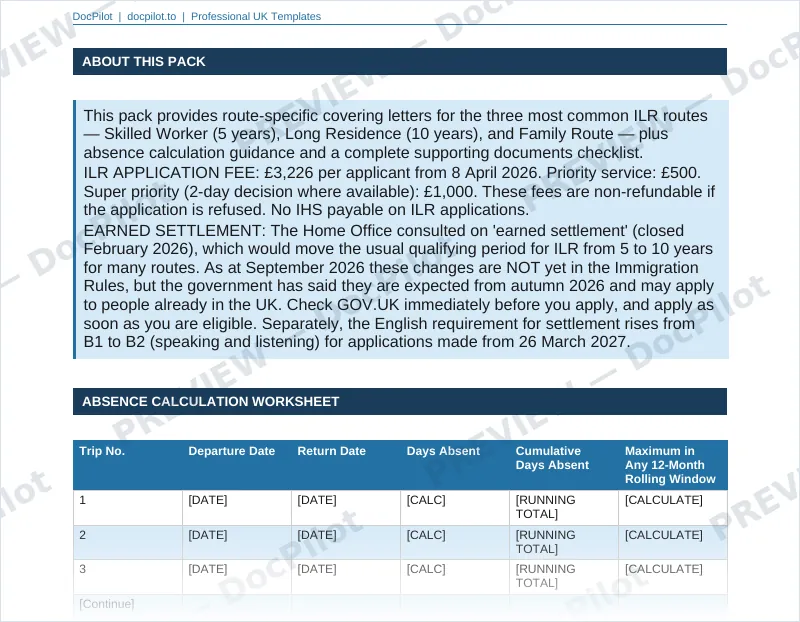Click the Departure Date [DATE] cell for trip 1

click(237, 508)
